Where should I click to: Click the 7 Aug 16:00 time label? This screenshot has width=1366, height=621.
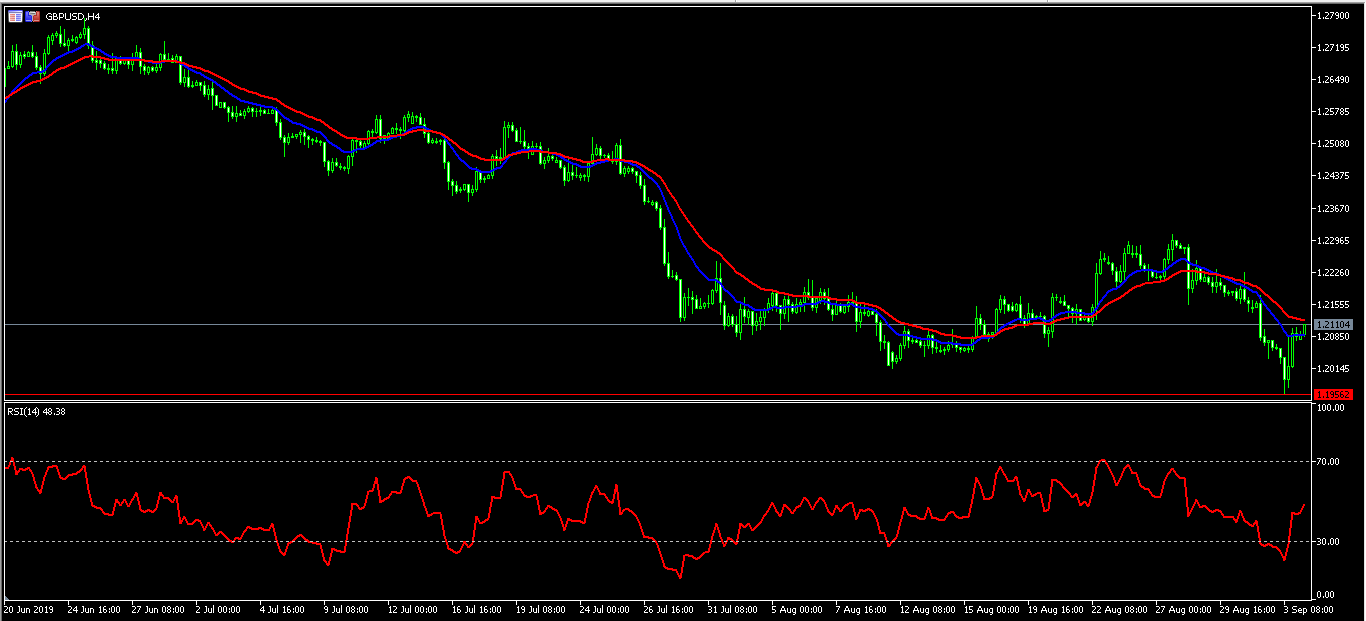[860, 608]
